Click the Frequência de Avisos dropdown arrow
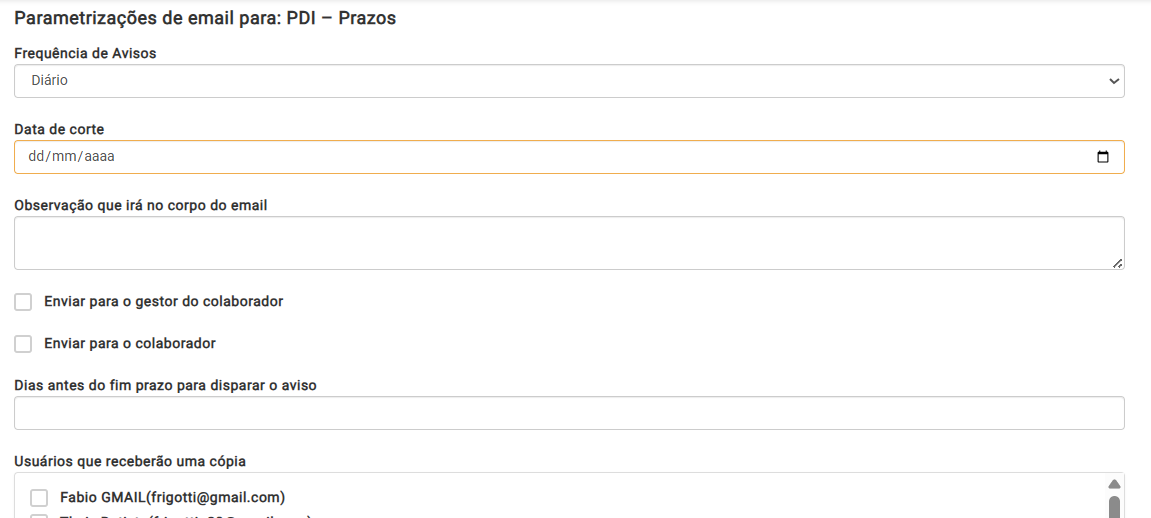Screen dimensions: 1151x518 point(1114,81)
